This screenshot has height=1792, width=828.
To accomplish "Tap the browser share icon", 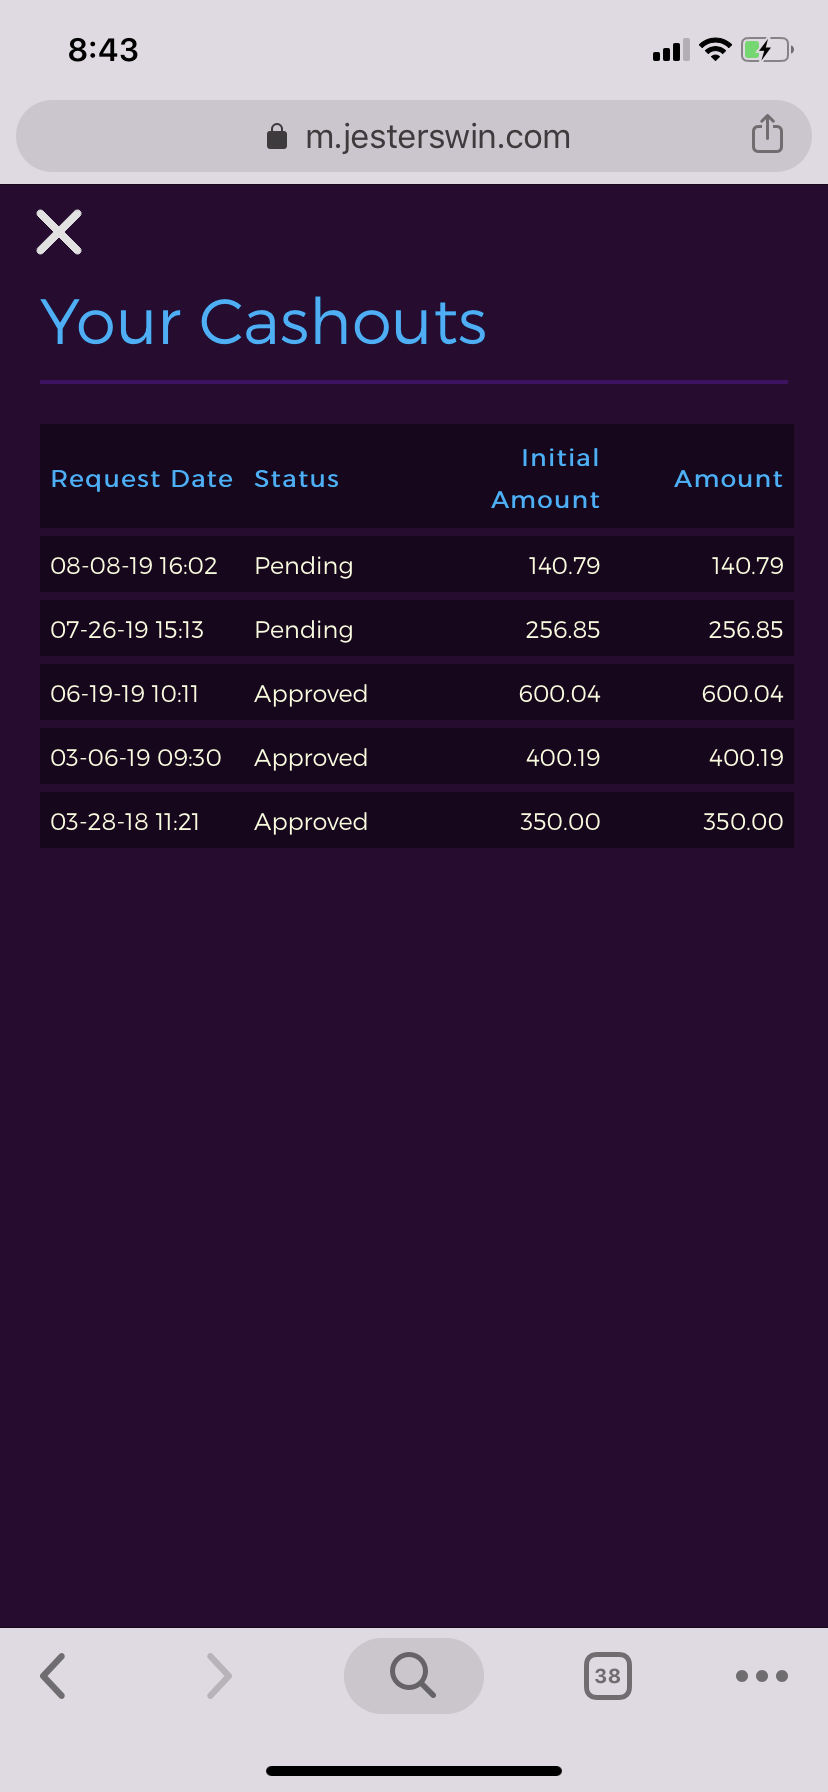I will pyautogui.click(x=767, y=134).
